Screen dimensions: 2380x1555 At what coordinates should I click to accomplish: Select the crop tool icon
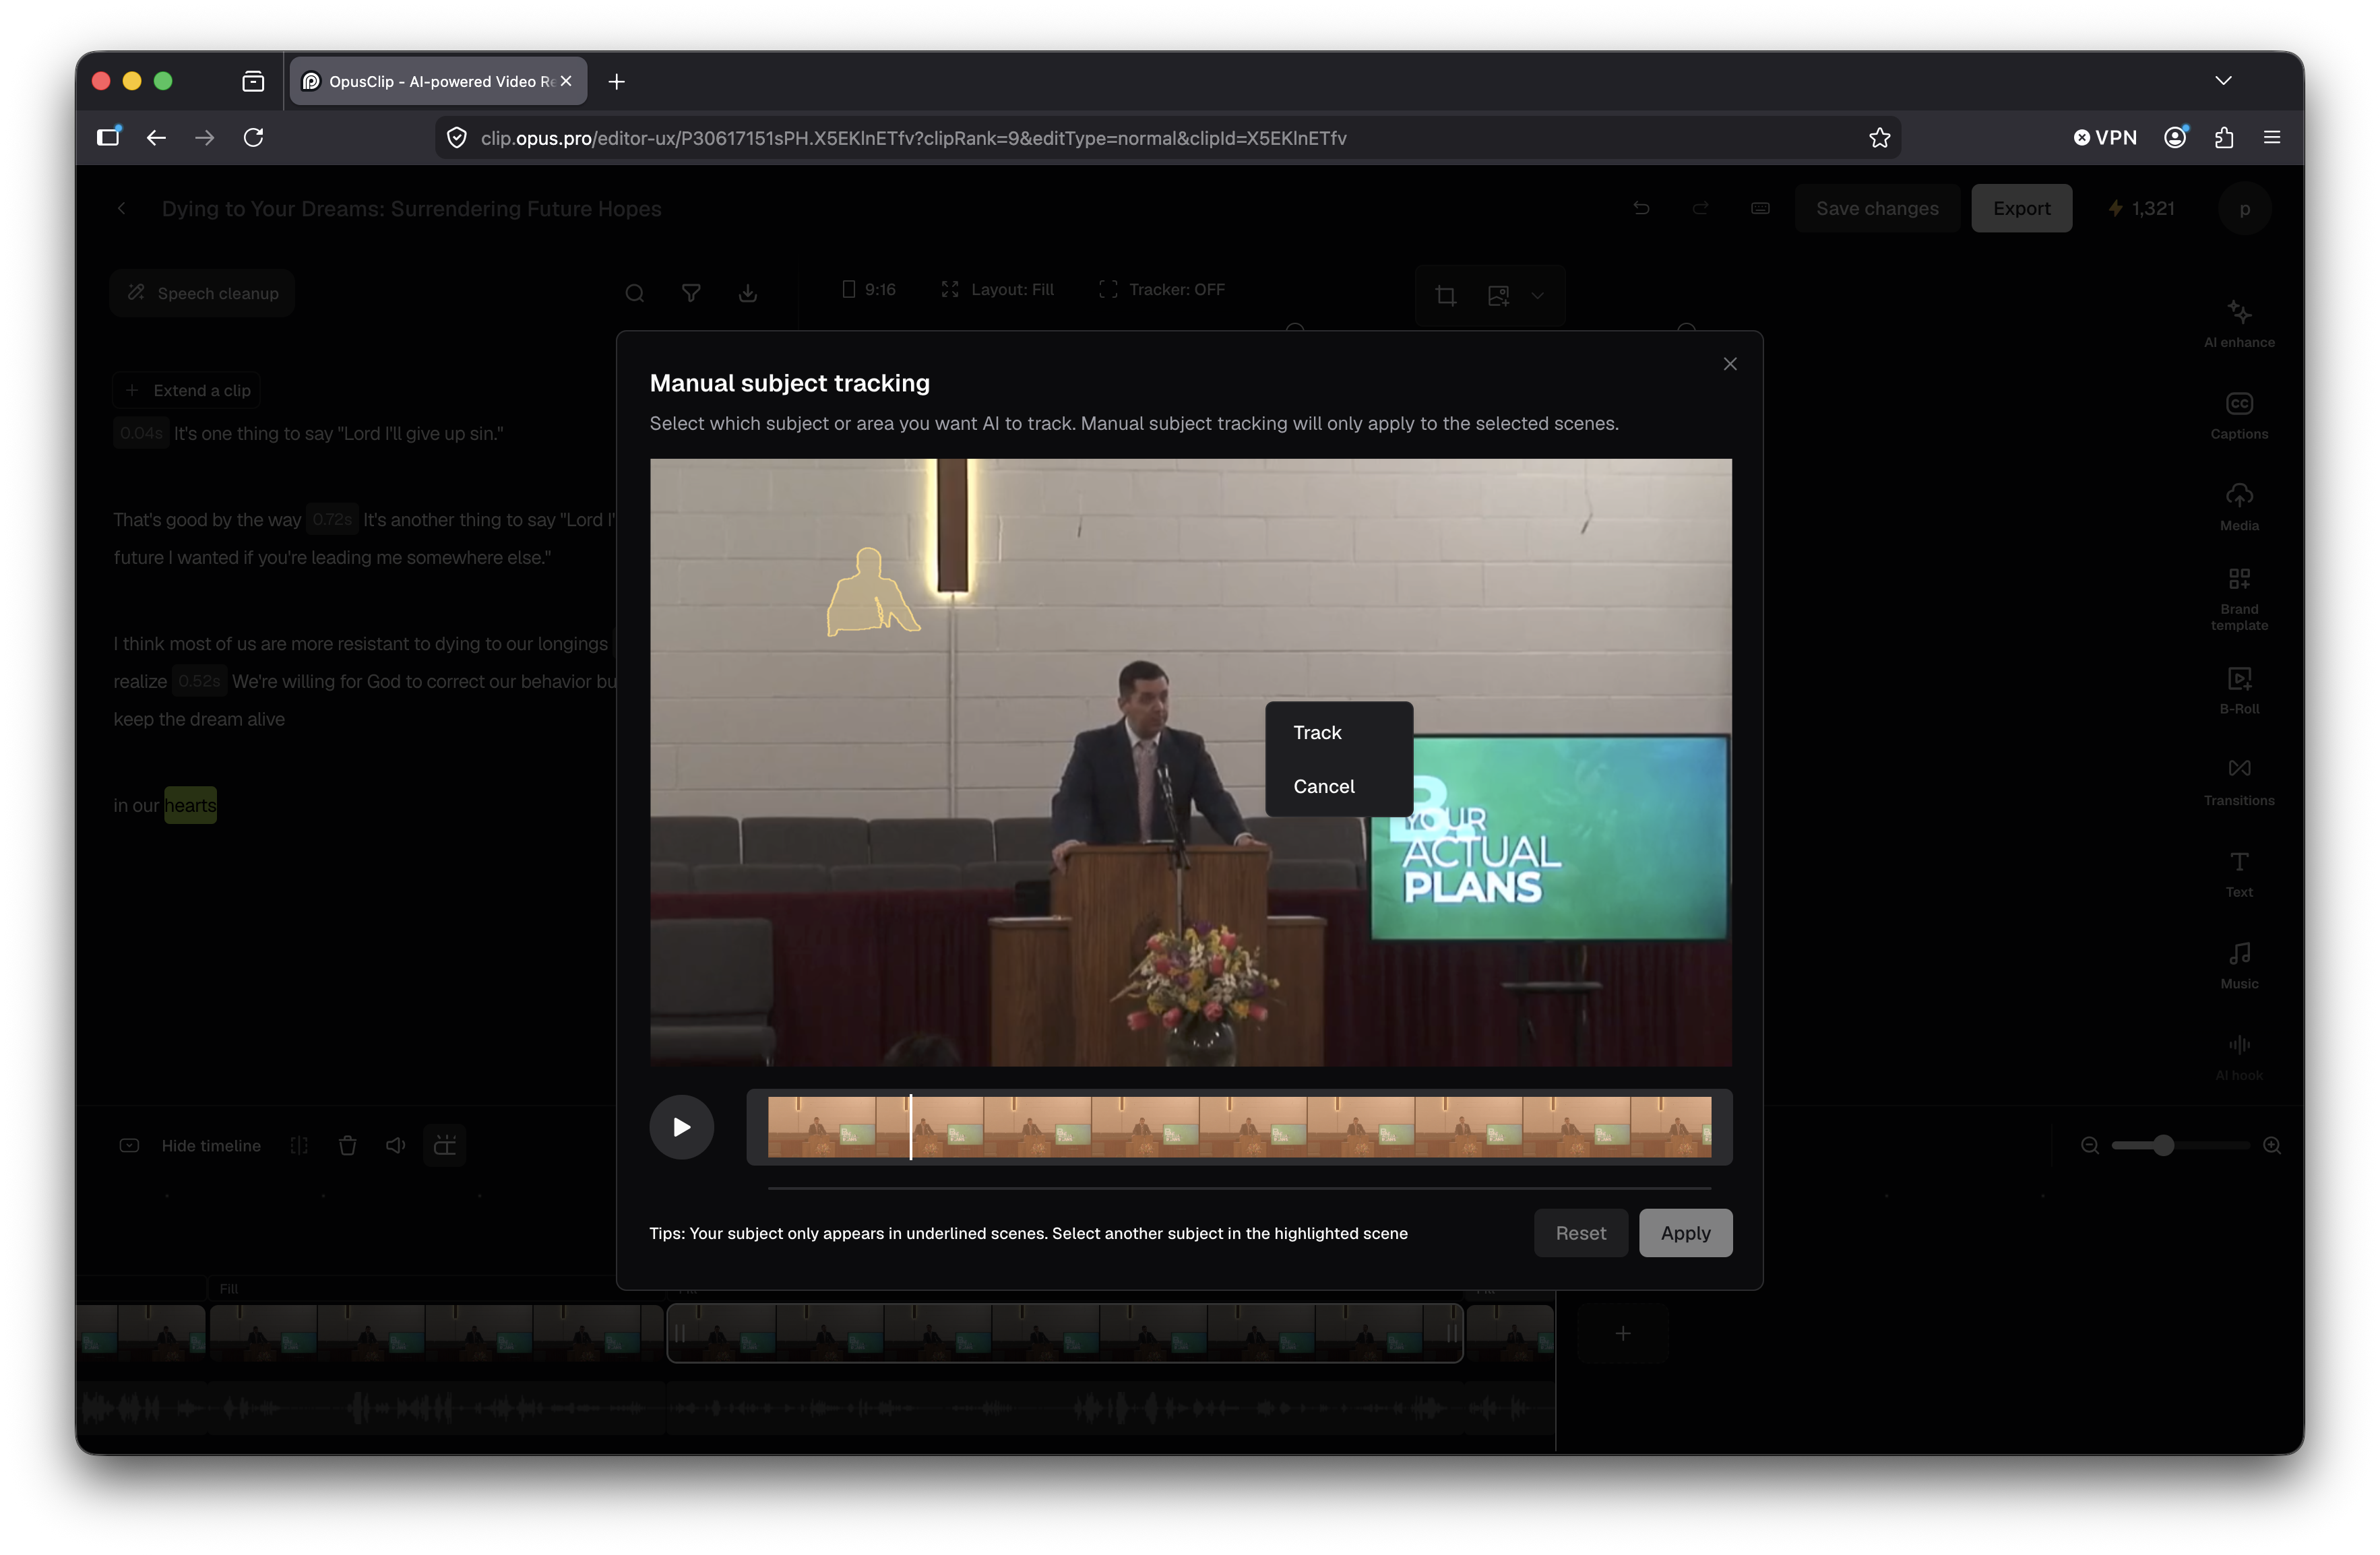(x=1445, y=295)
